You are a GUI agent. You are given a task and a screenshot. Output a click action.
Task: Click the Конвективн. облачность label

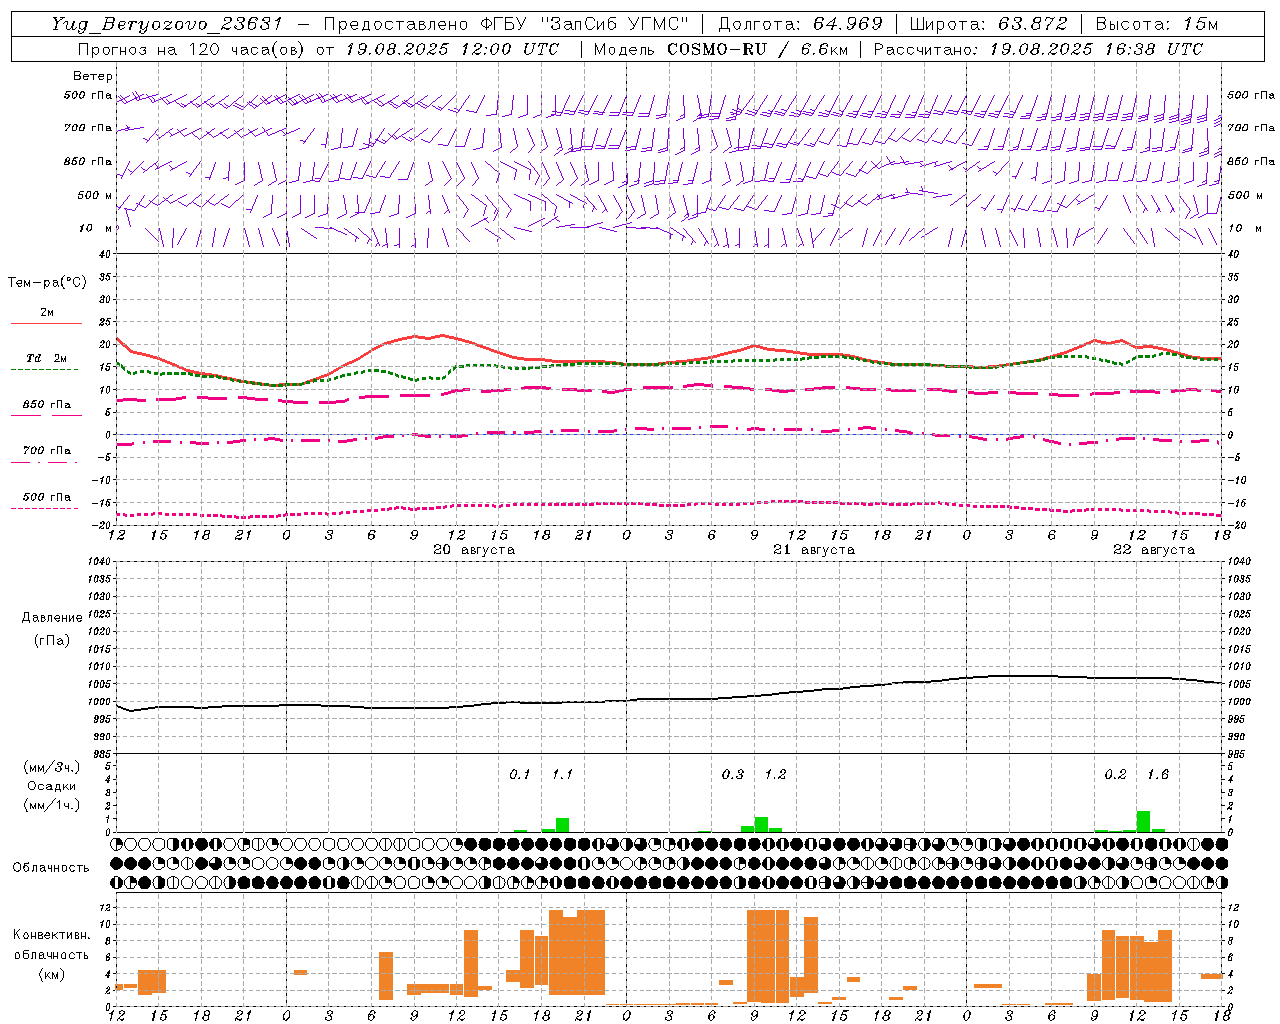[52, 945]
